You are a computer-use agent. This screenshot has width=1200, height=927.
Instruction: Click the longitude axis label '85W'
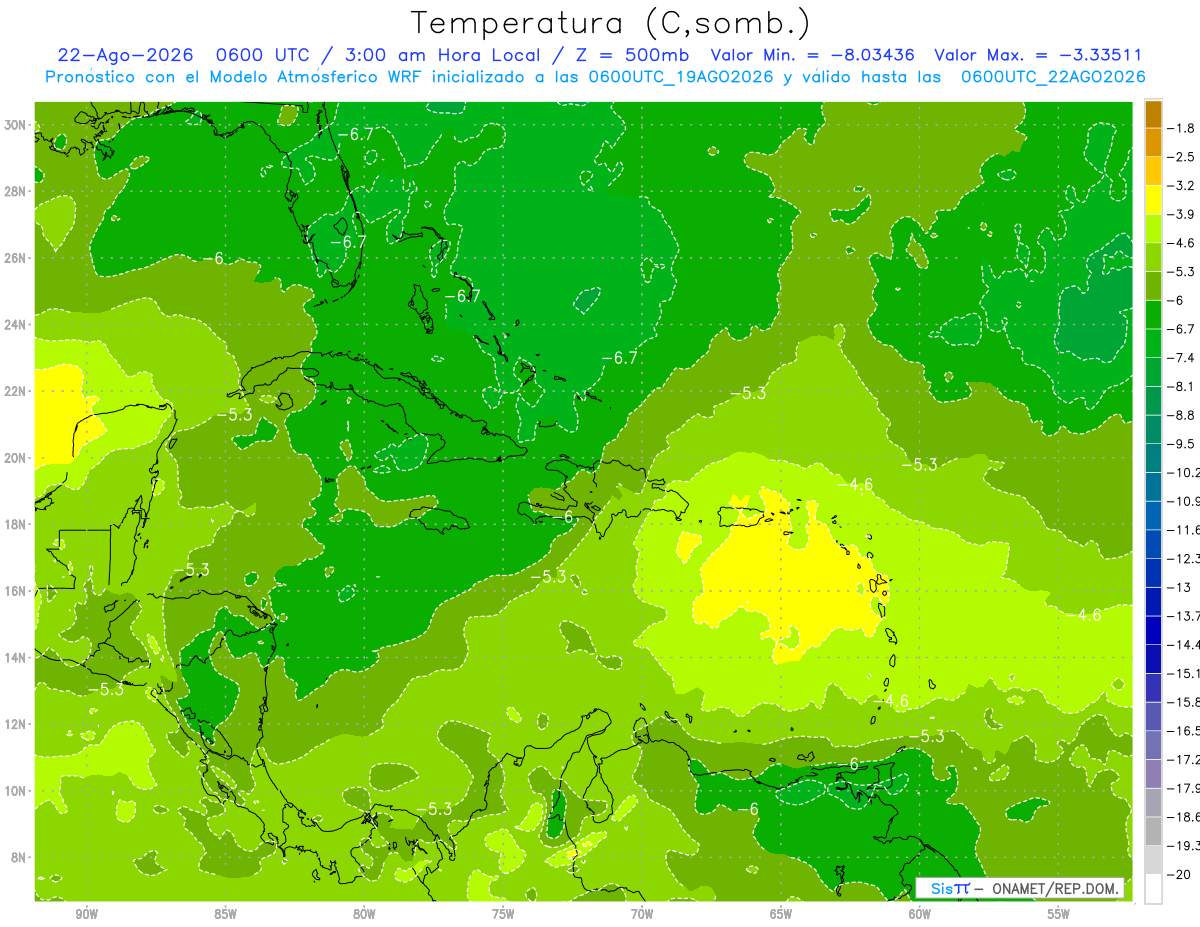tap(225, 916)
